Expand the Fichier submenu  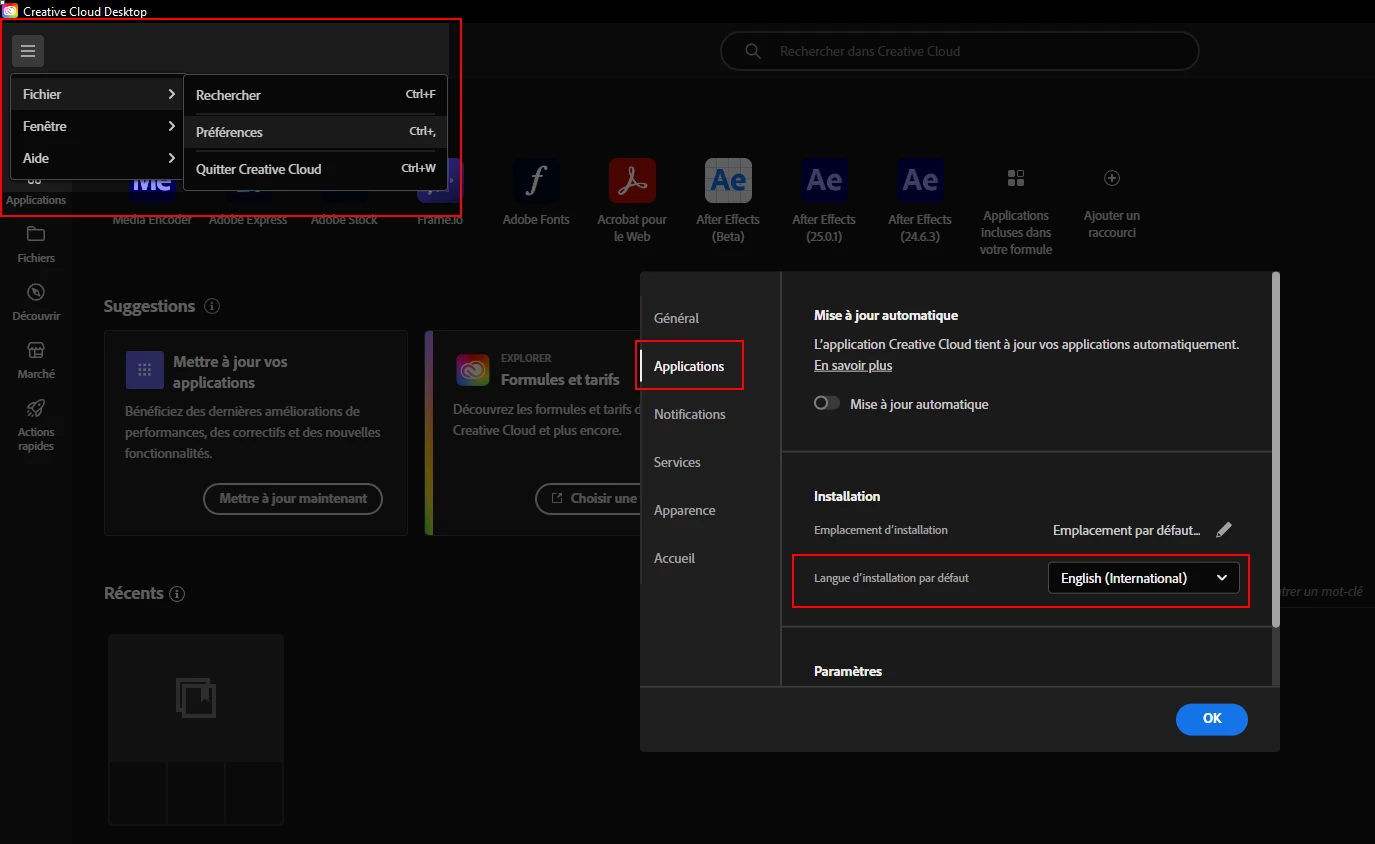[97, 94]
